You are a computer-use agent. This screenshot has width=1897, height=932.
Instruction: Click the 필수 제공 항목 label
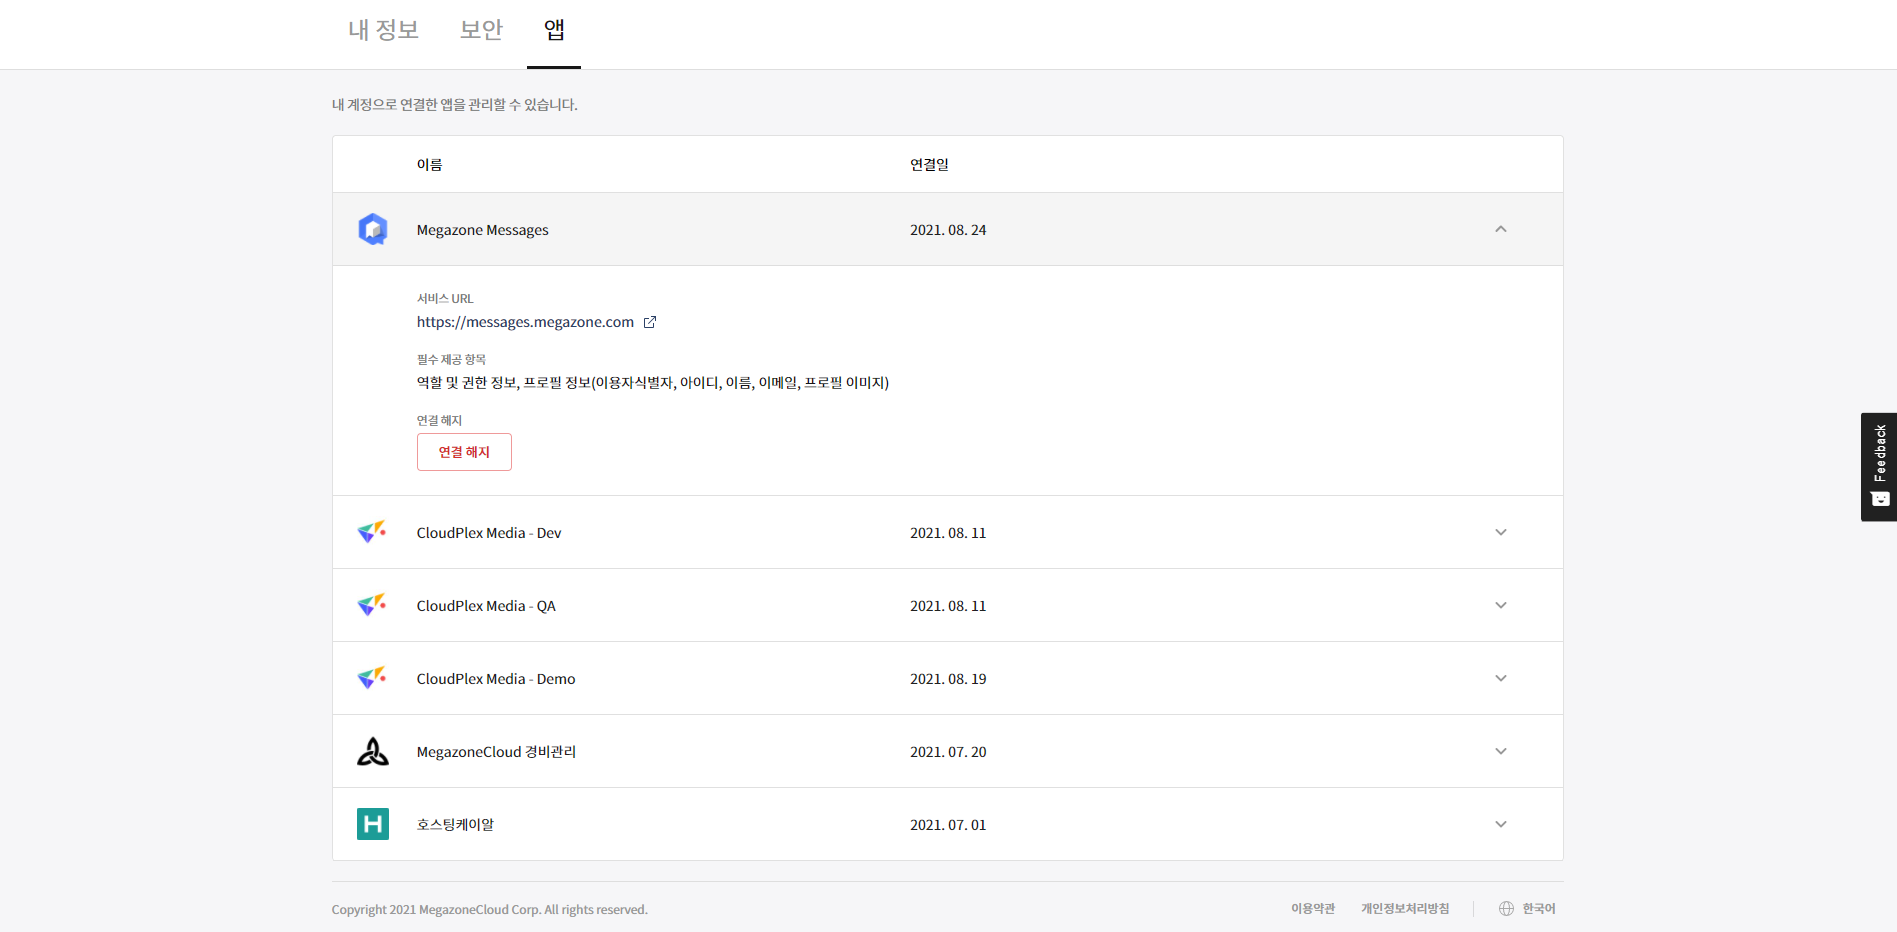click(451, 359)
